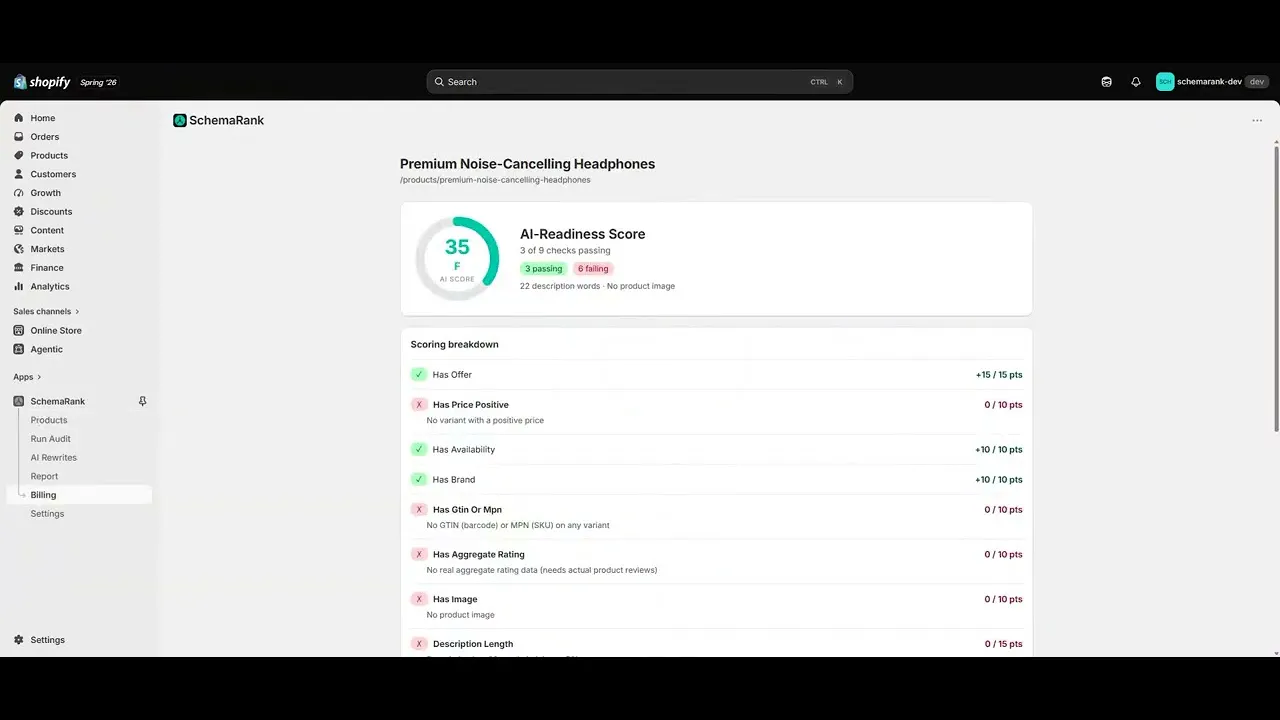The image size is (1280, 720).
Task: Click the No variant with a positive price note
Action: [x=485, y=421]
